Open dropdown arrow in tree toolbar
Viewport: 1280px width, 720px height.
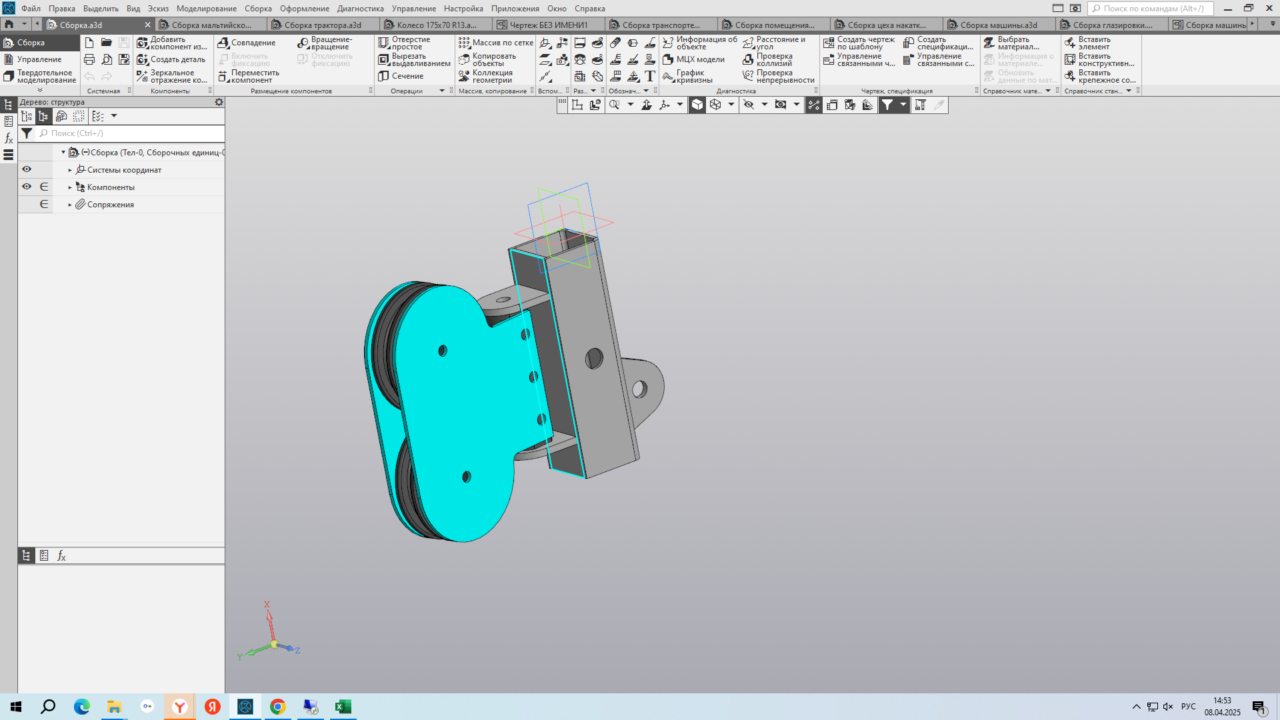113,116
